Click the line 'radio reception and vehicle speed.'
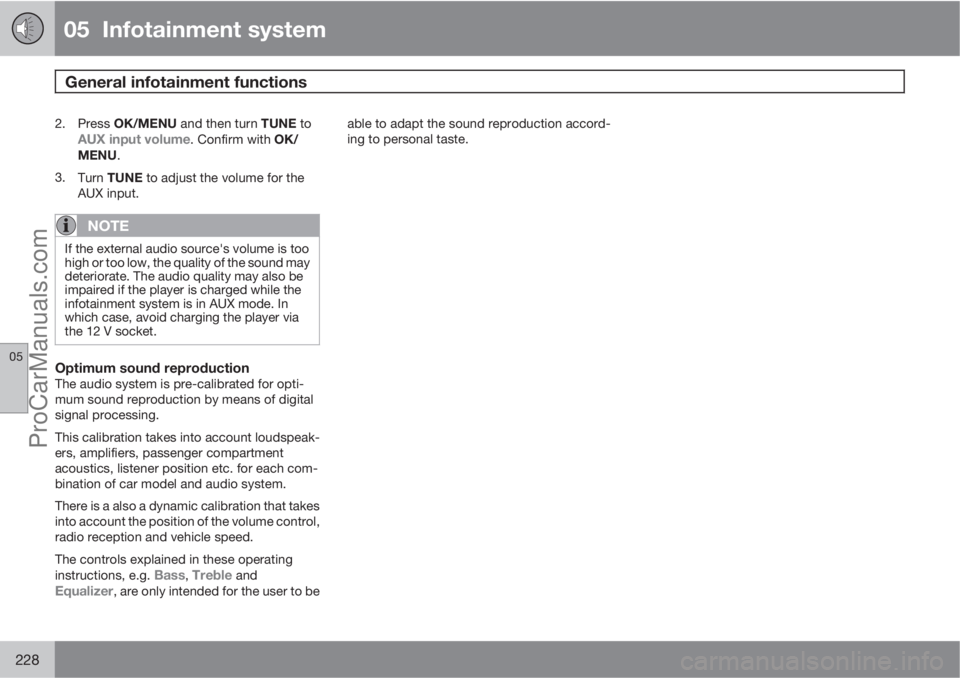The image size is (960, 678). pyautogui.click(x=154, y=537)
